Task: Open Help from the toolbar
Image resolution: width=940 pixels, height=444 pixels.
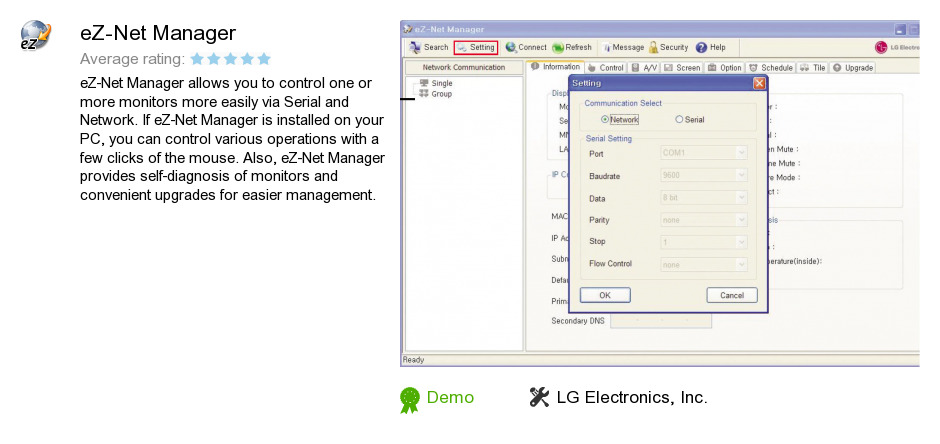Action: [x=710, y=47]
